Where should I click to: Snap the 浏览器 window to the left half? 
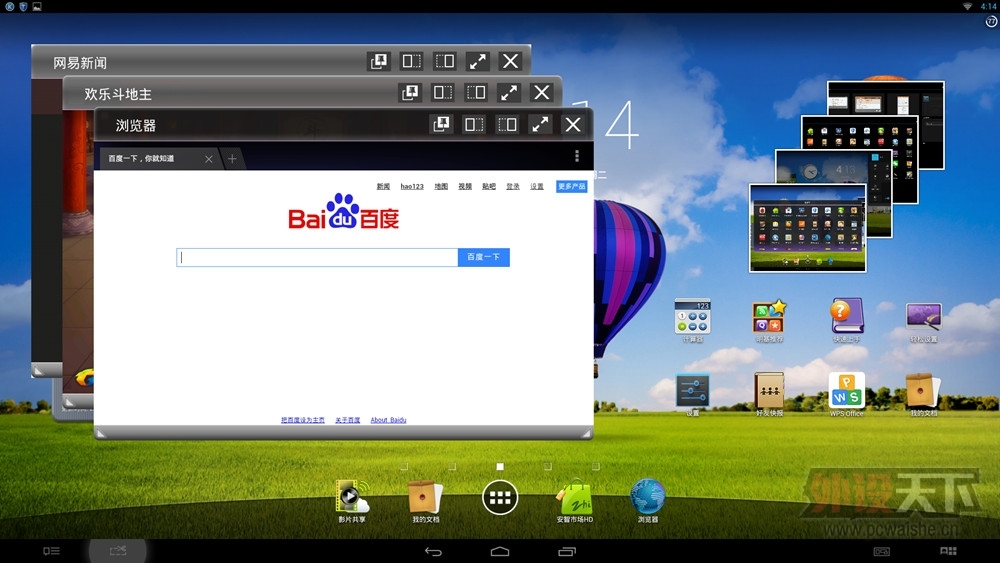(x=474, y=124)
